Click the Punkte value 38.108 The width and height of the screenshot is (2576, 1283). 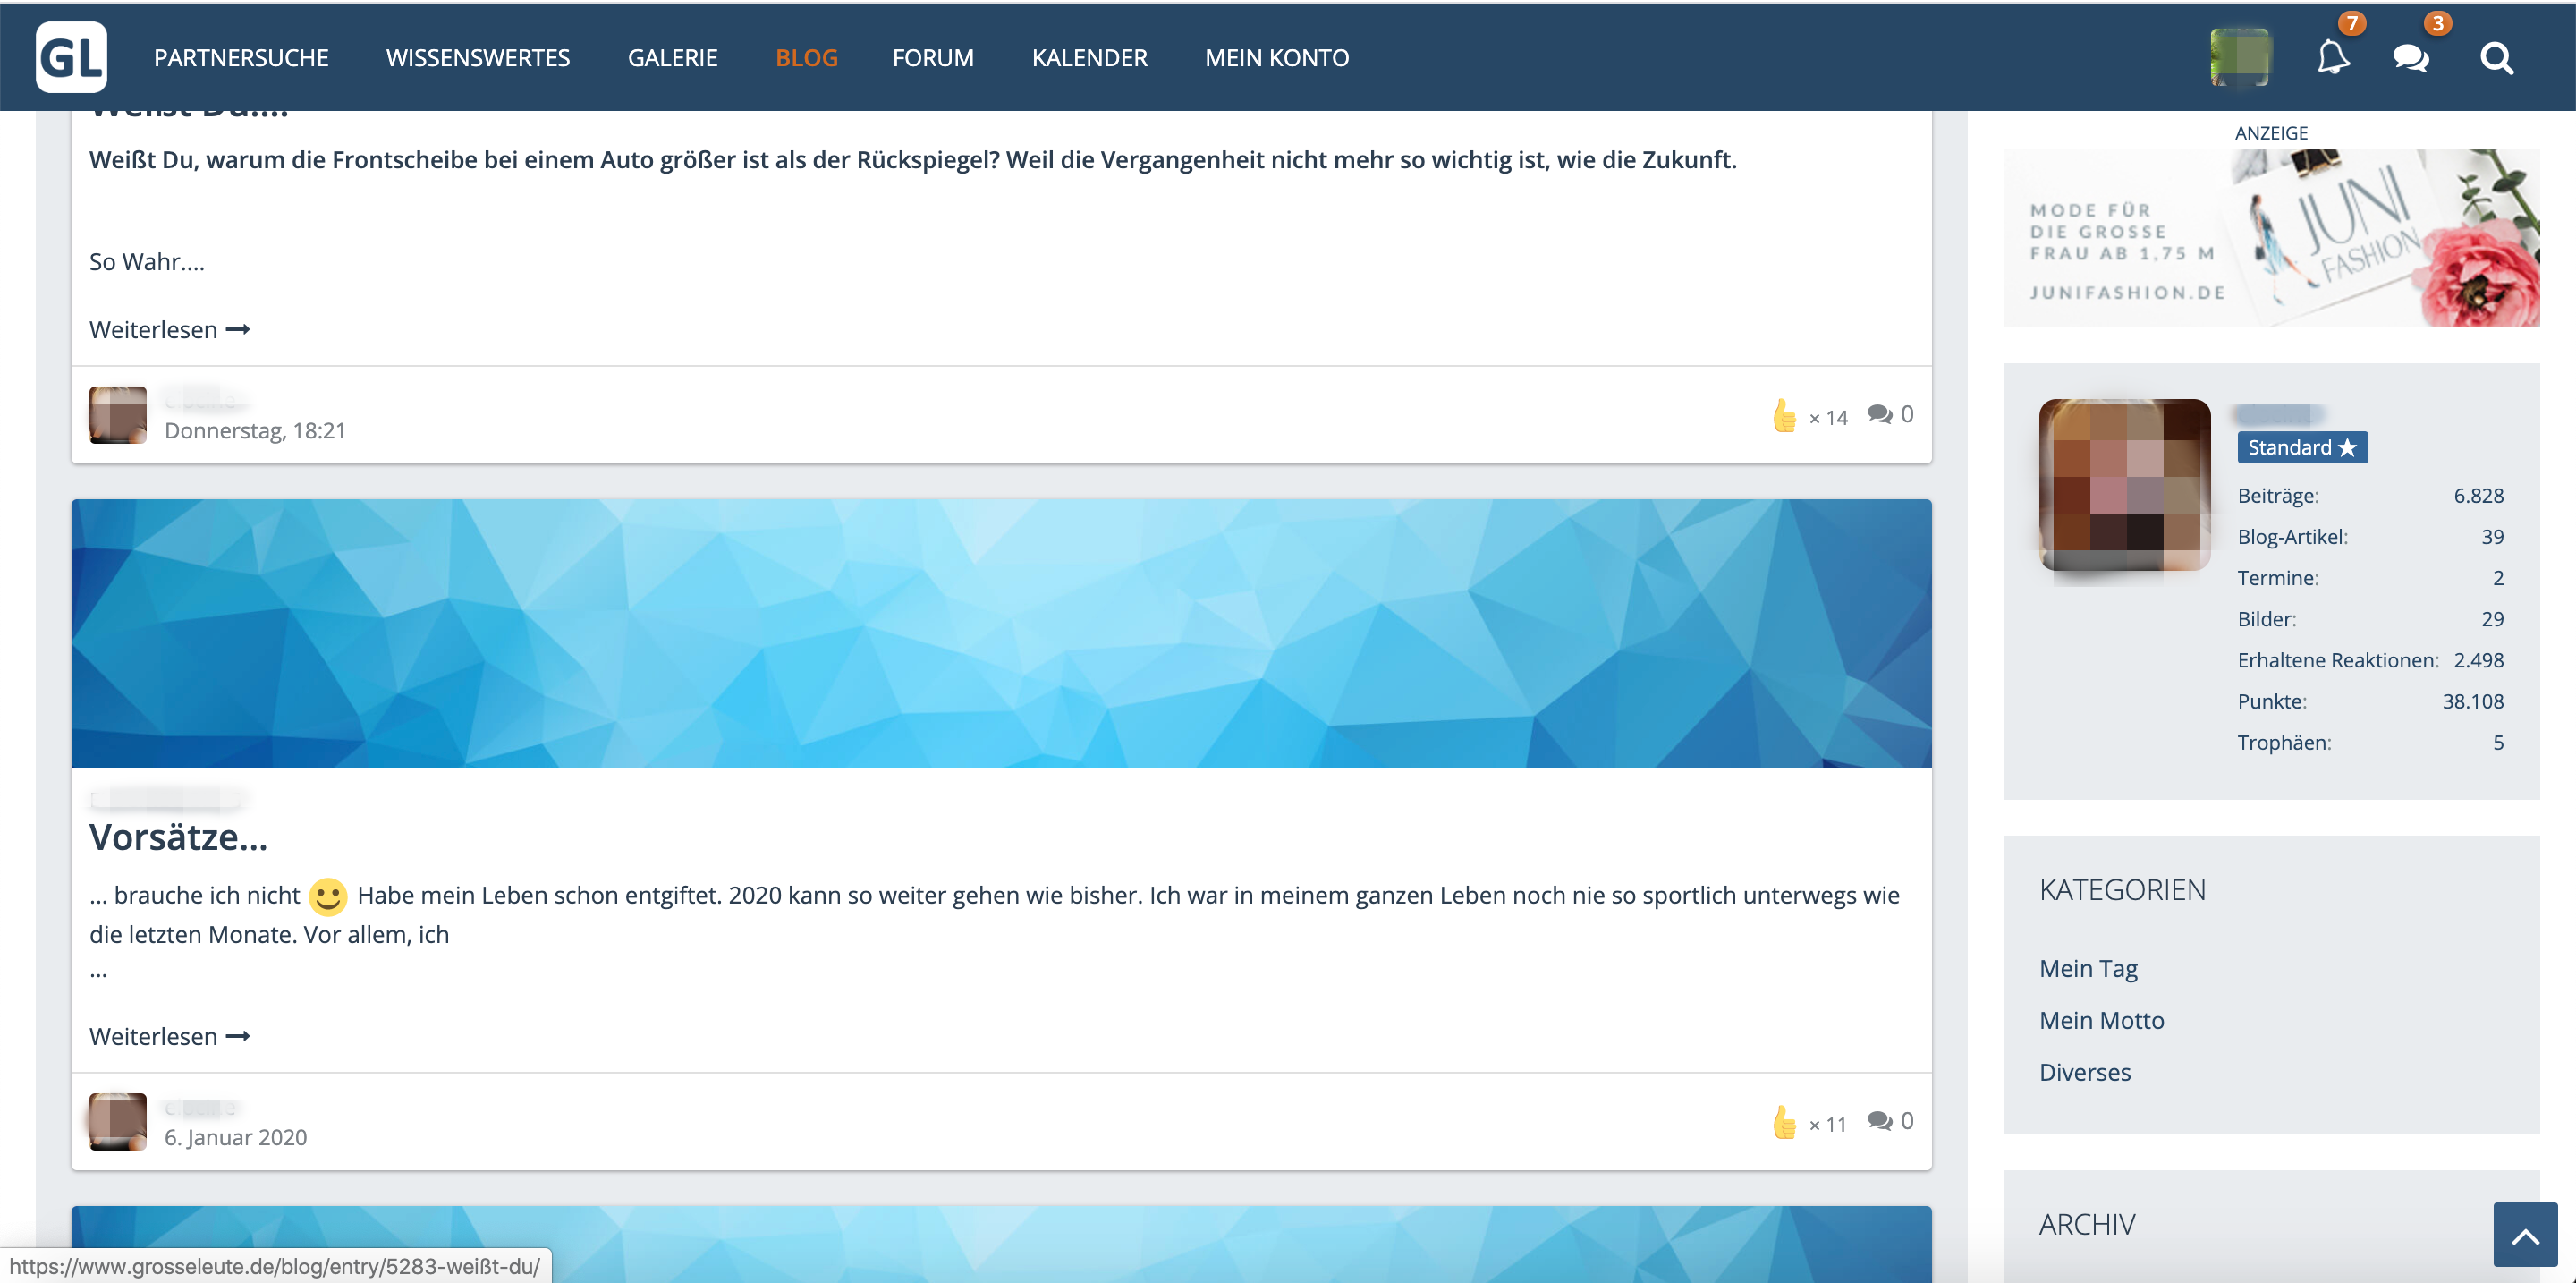(x=2473, y=702)
